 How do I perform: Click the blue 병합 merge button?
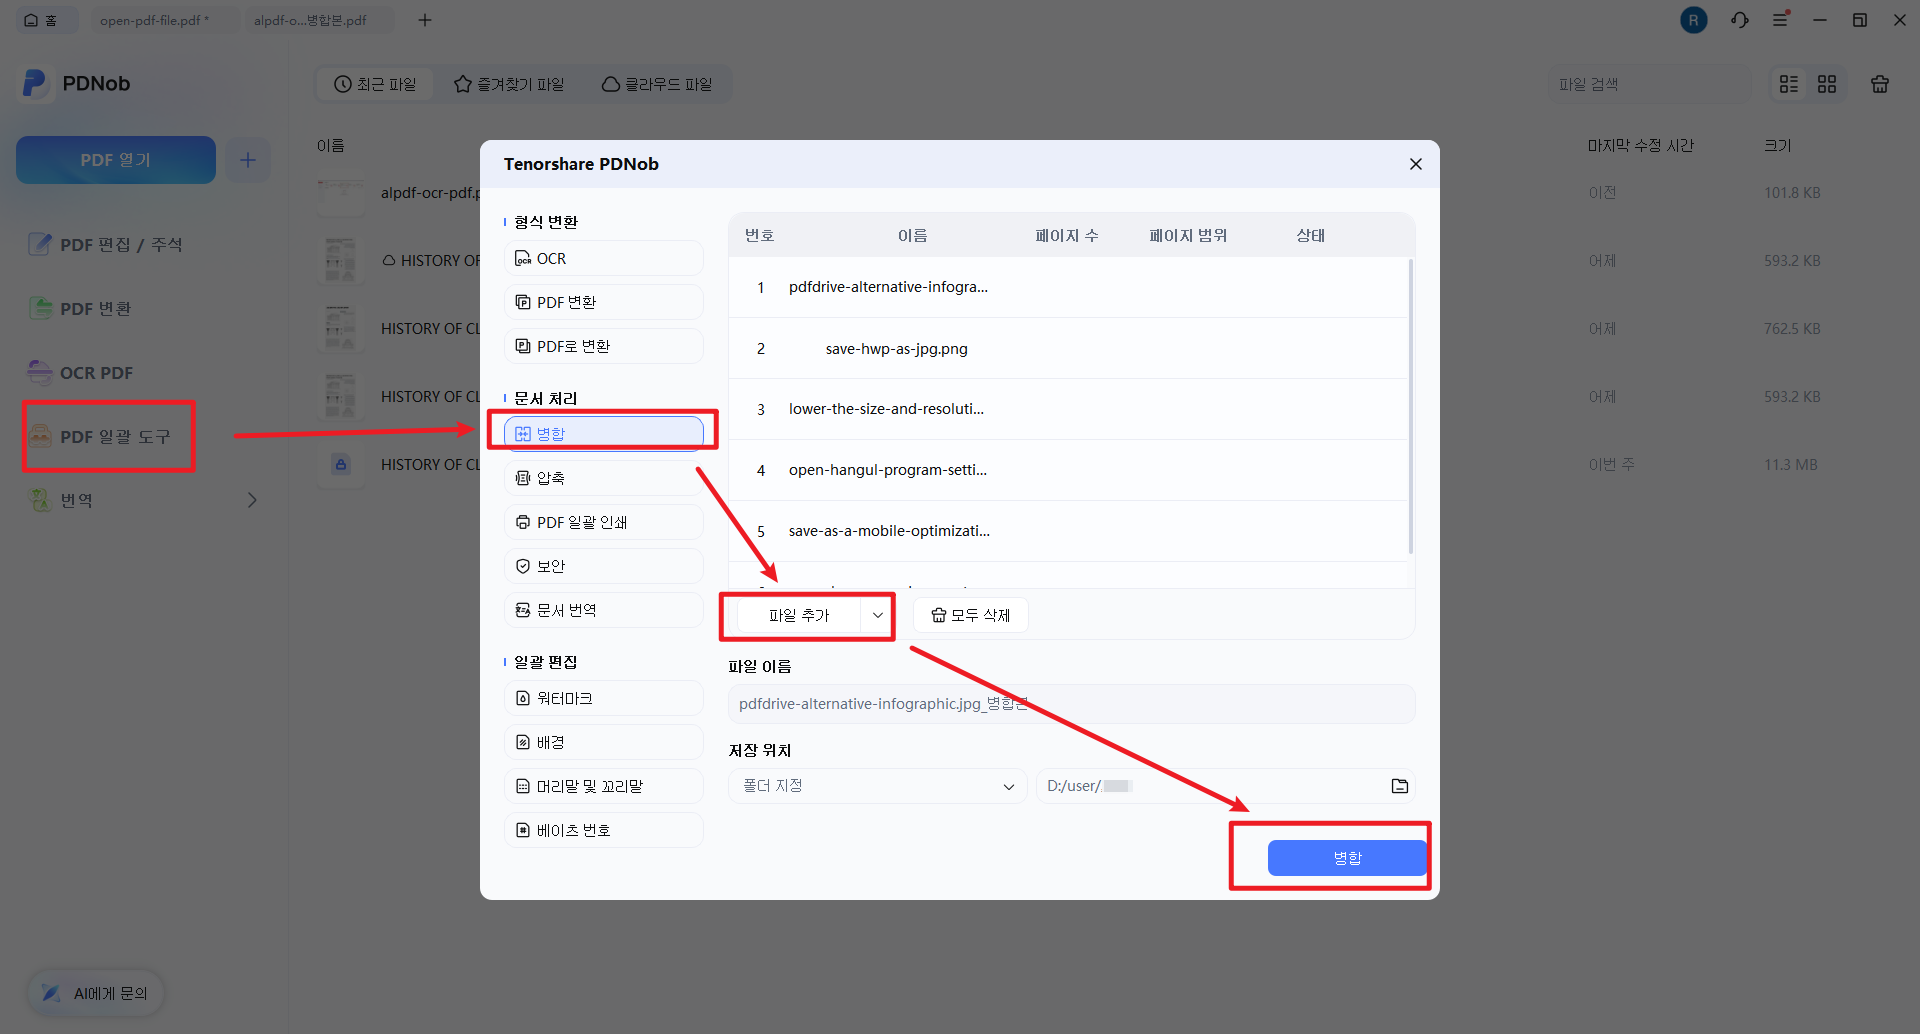tap(1346, 858)
